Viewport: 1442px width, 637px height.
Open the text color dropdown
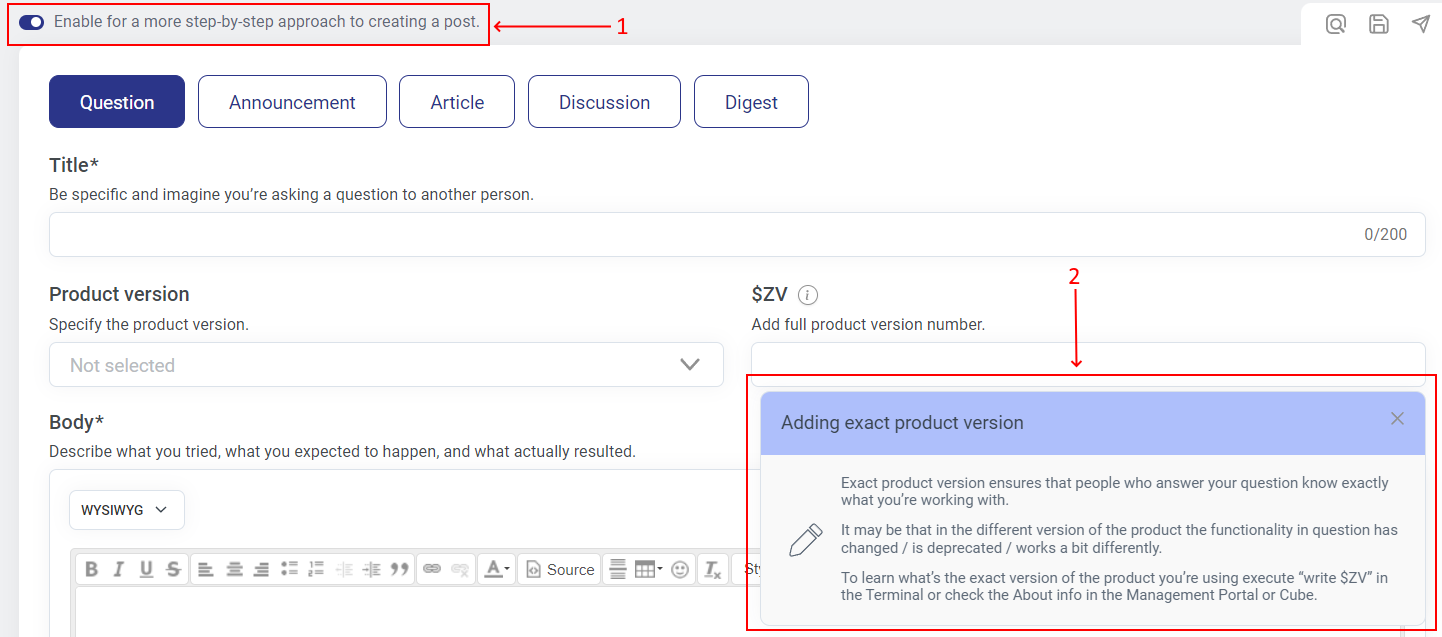coord(497,569)
